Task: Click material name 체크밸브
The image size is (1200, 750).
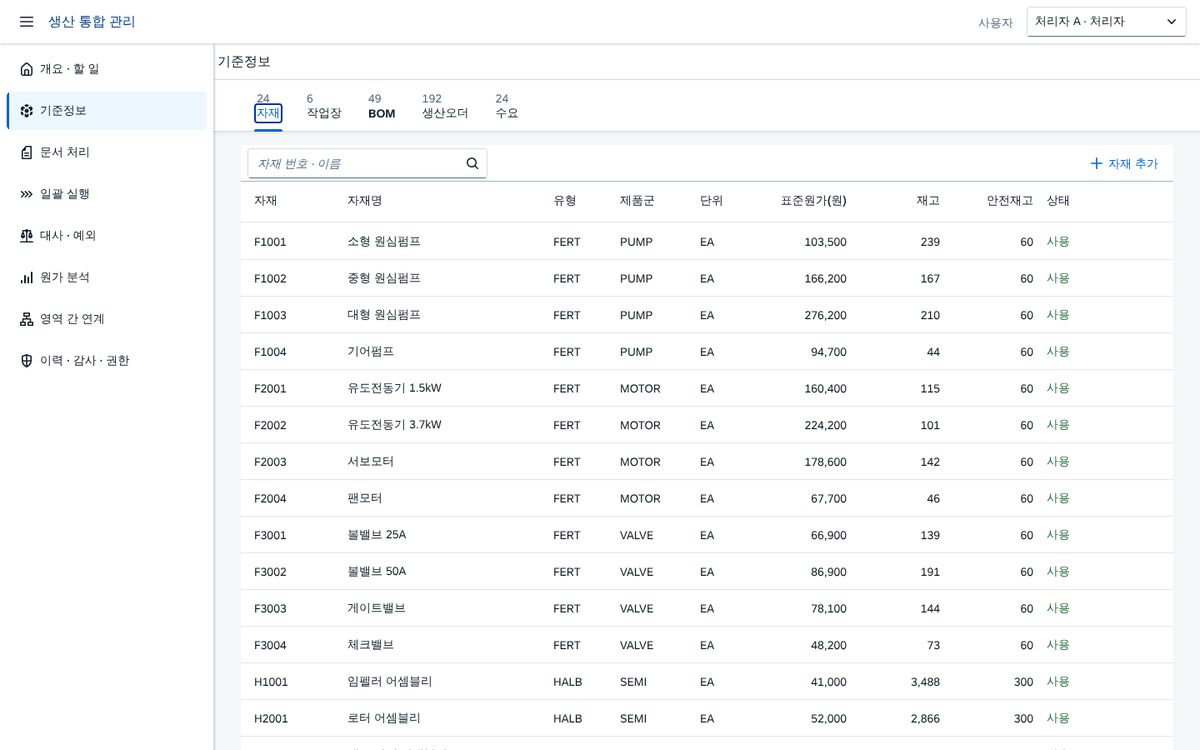Action: pos(371,645)
